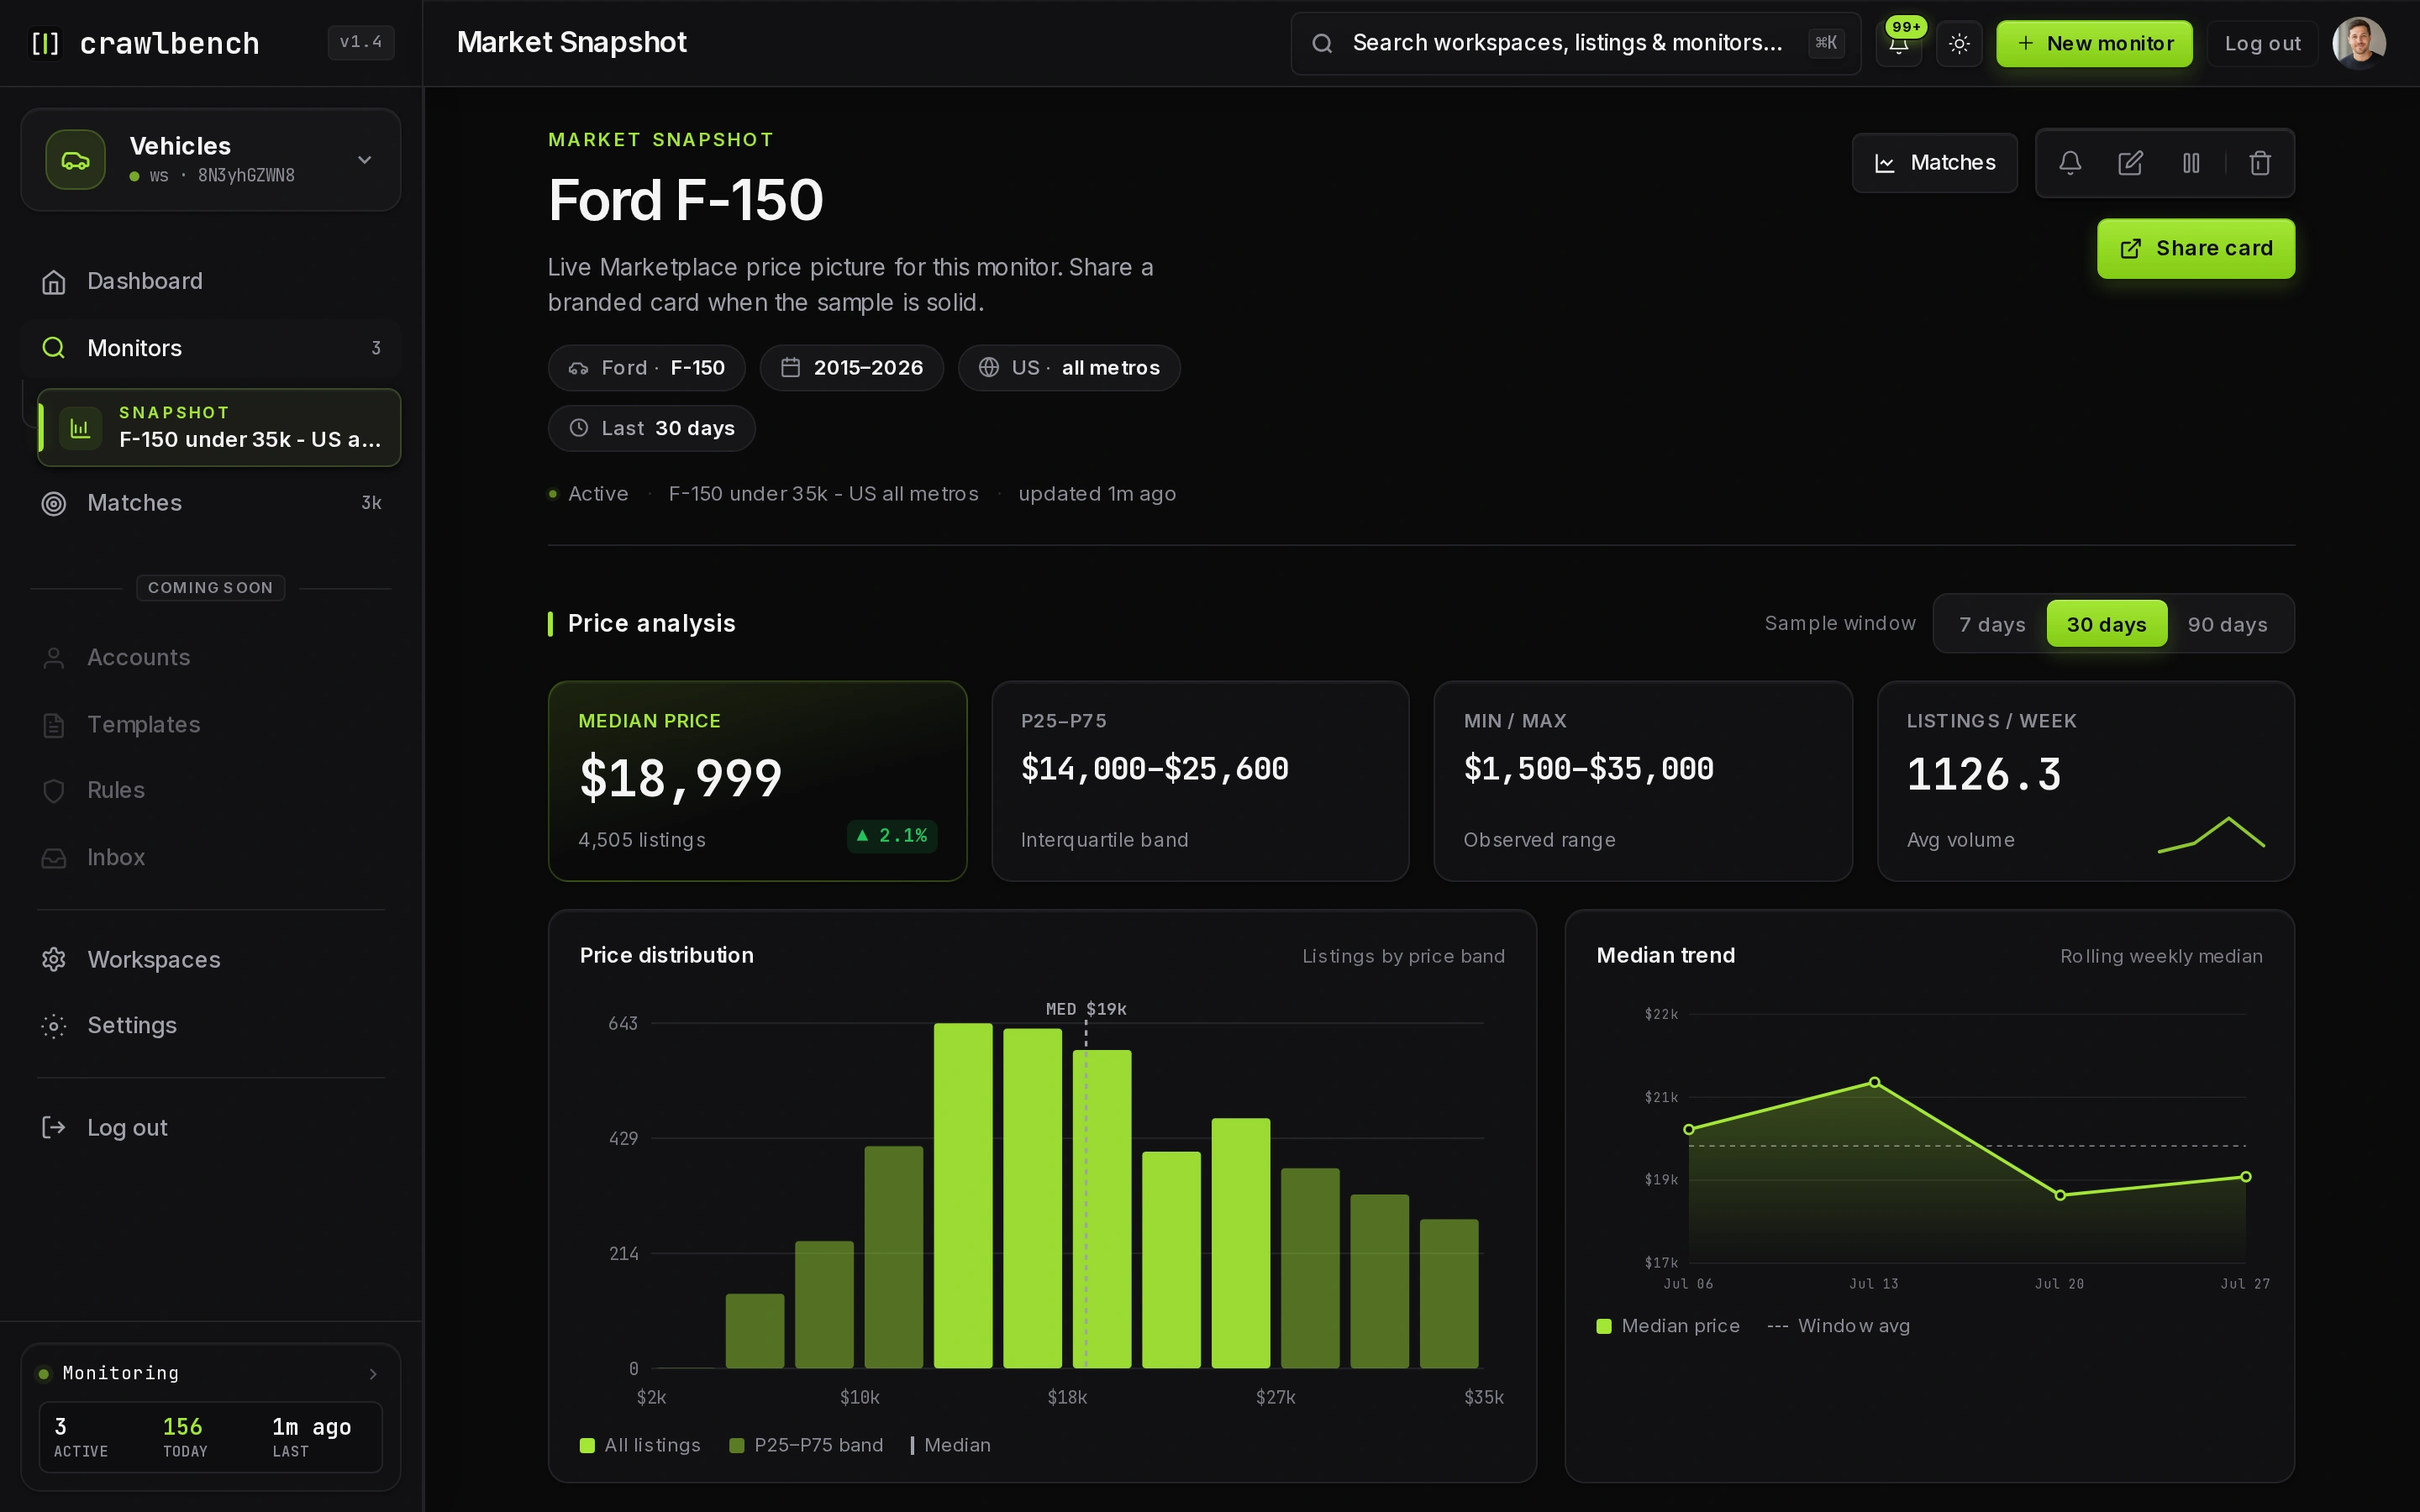Click the 156 TODAY monitoring stat
This screenshot has height=1512, width=2420.
click(x=185, y=1437)
